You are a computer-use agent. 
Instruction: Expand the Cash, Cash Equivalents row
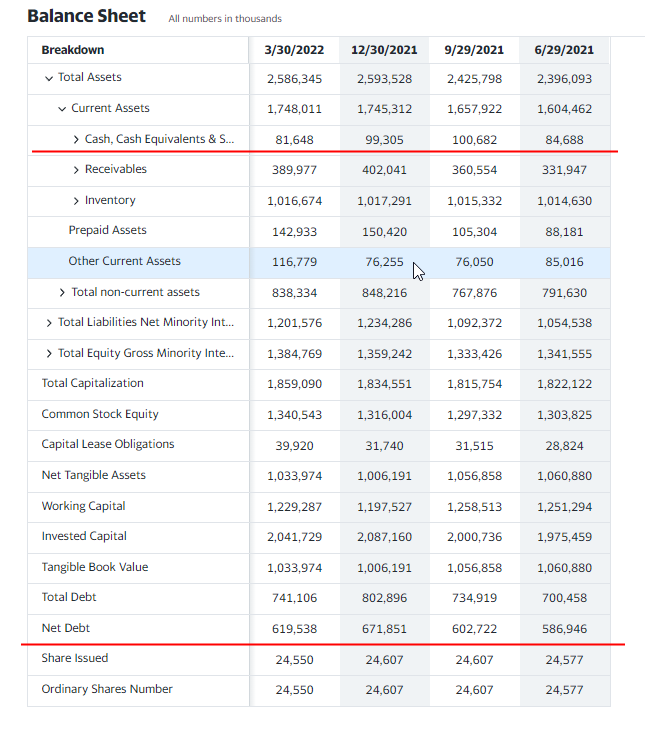coord(76,139)
